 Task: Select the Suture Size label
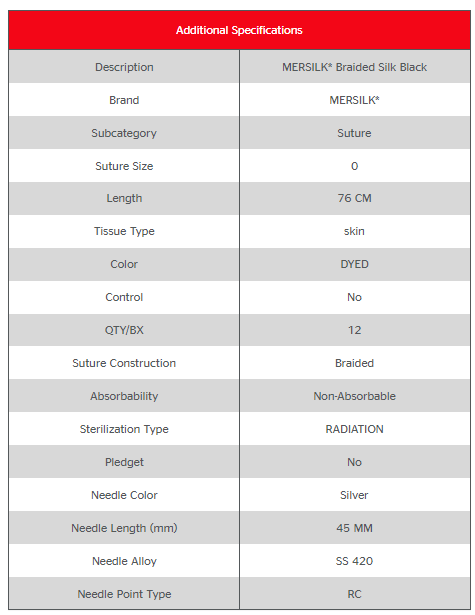click(x=124, y=166)
